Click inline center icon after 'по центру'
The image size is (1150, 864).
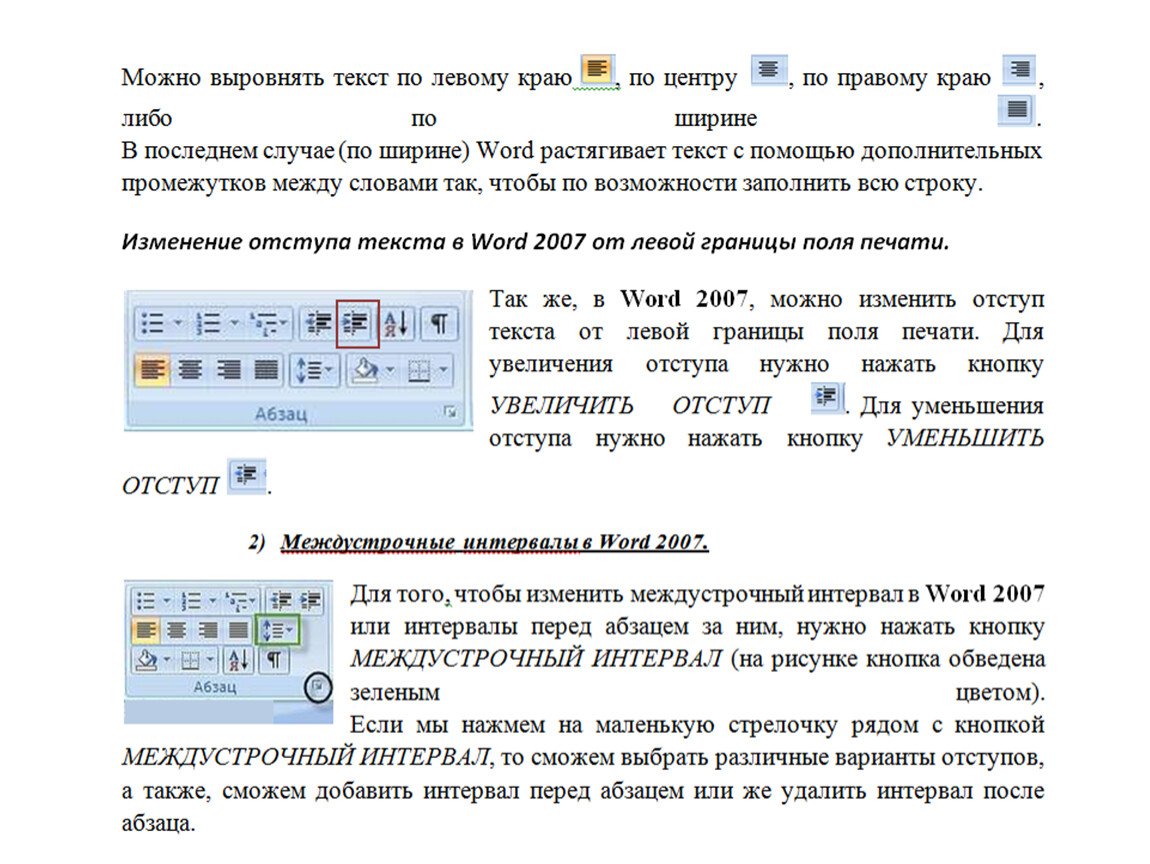coord(769,70)
